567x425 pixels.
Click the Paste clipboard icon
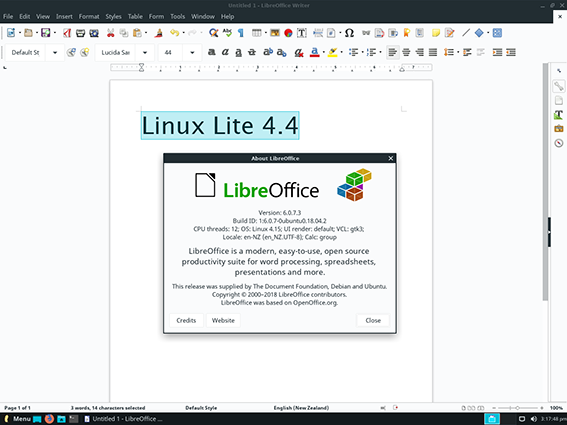137,33
